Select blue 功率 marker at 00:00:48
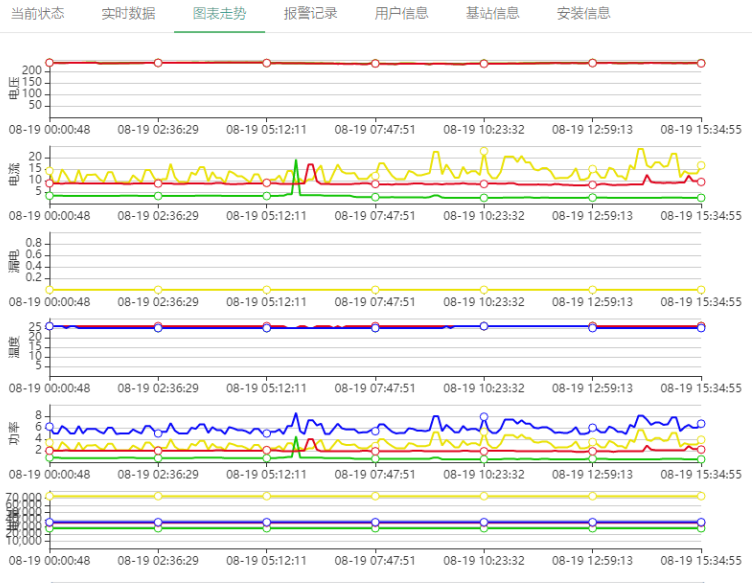Viewport: 752px width, 583px height. (x=49, y=427)
